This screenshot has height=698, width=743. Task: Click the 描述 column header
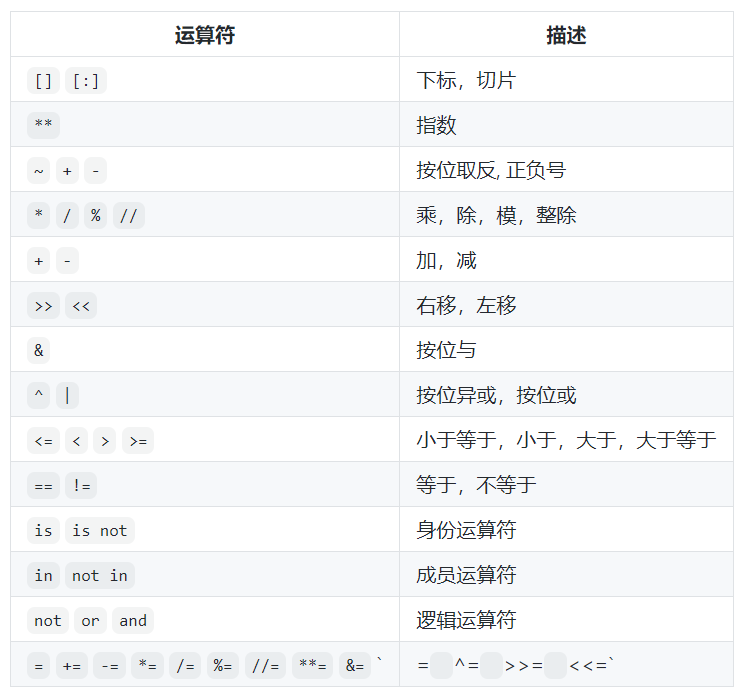tap(566, 35)
